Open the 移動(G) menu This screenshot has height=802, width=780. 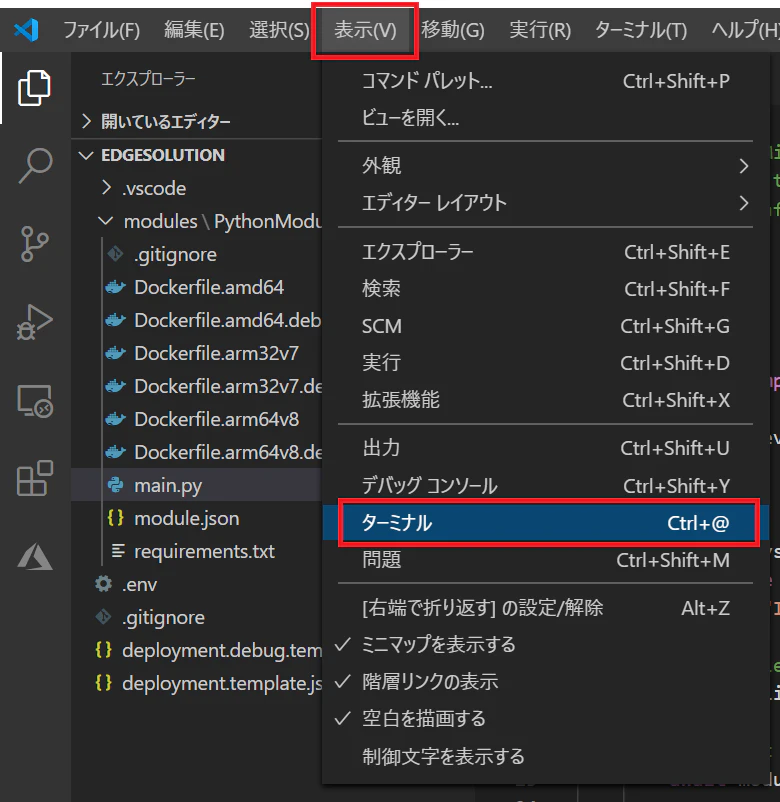click(453, 30)
